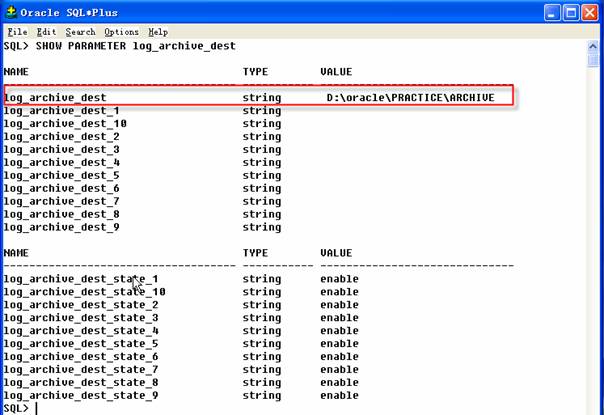Screen dimensions: 604x415
Task: Click the Oracle SQL*Plus title bar icon
Action: [10, 12]
